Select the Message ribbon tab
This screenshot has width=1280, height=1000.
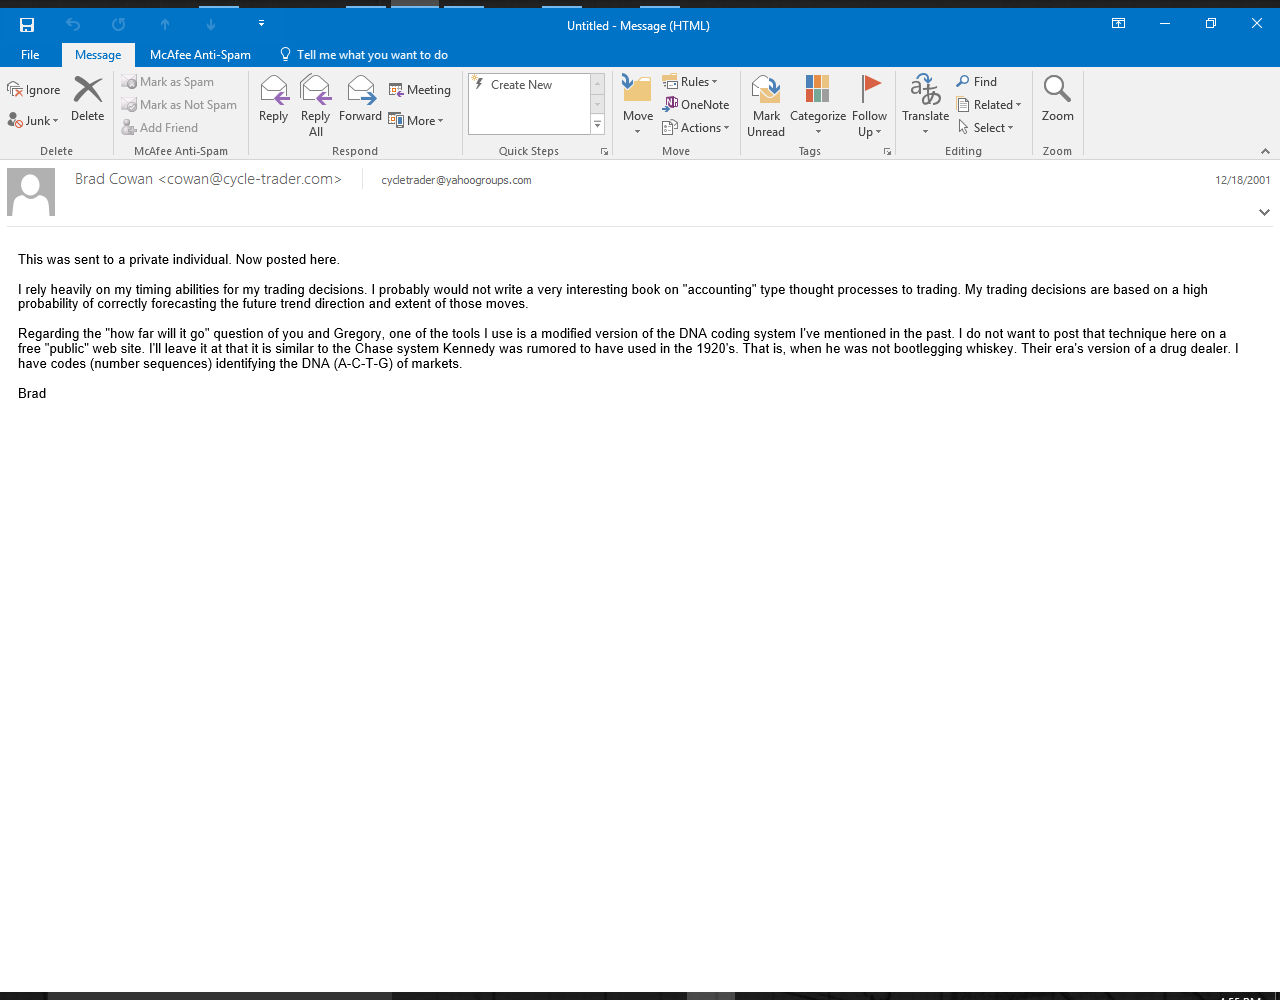coord(98,55)
